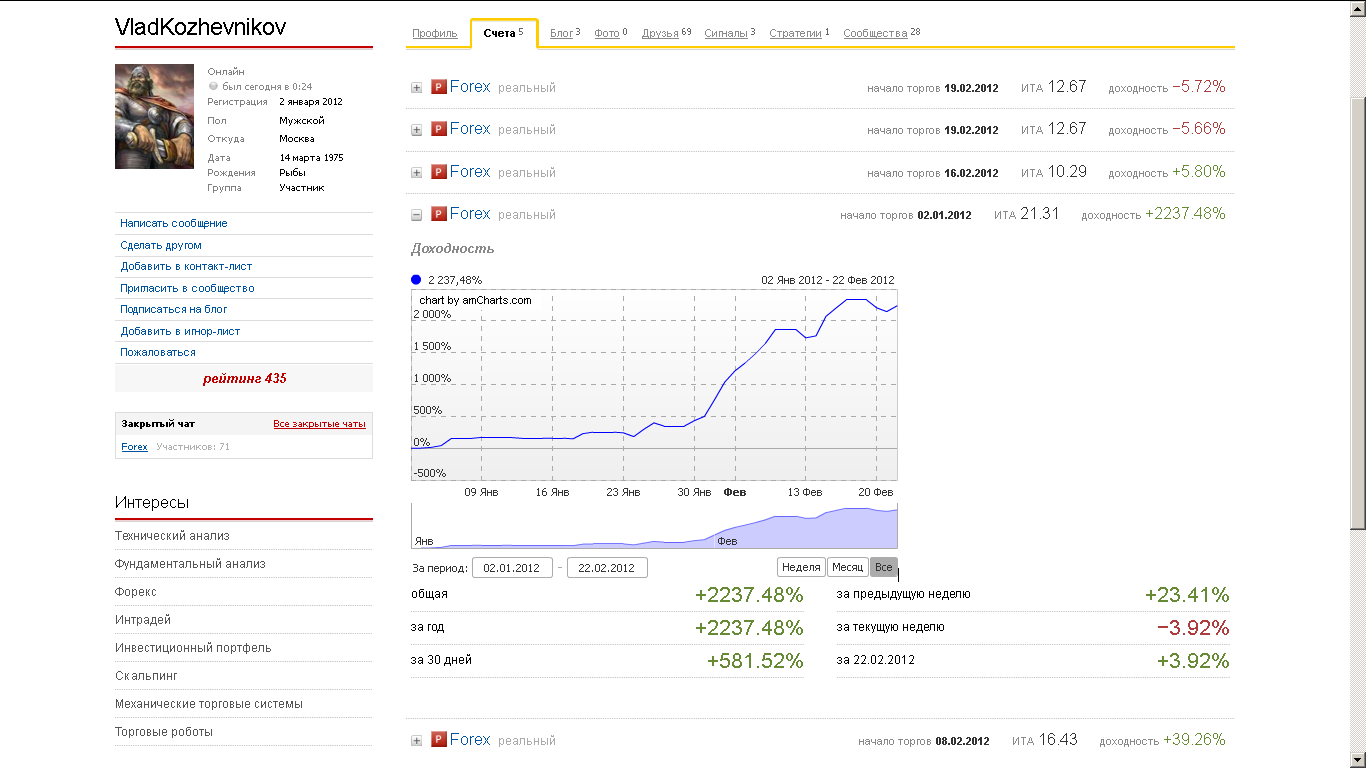Viewport: 1366px width, 768px height.
Task: Switch chart period to Месяц
Action: point(847,567)
